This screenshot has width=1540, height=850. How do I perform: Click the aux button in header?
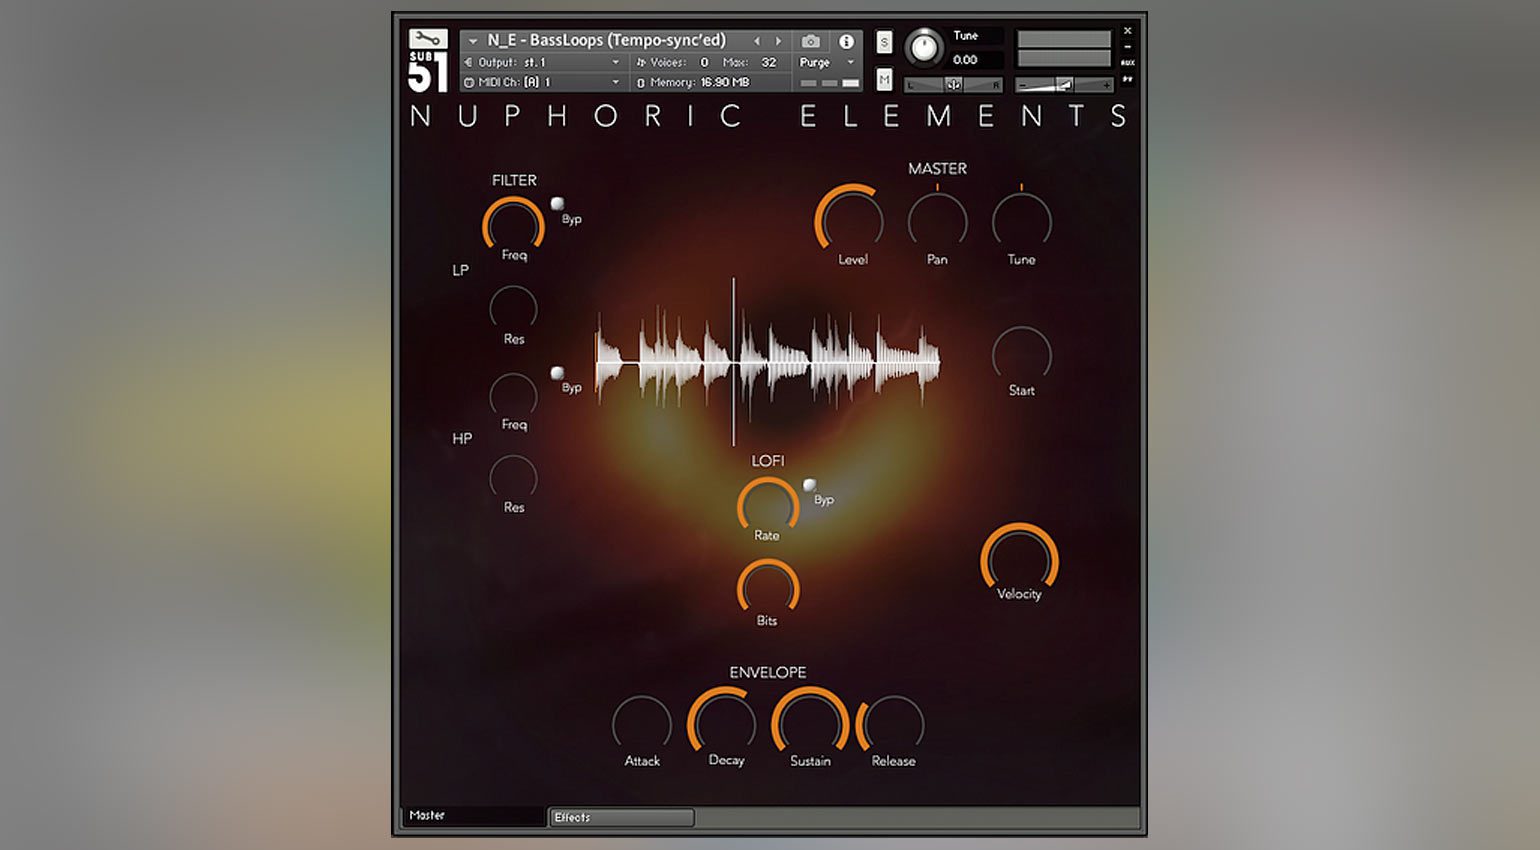click(x=1127, y=62)
